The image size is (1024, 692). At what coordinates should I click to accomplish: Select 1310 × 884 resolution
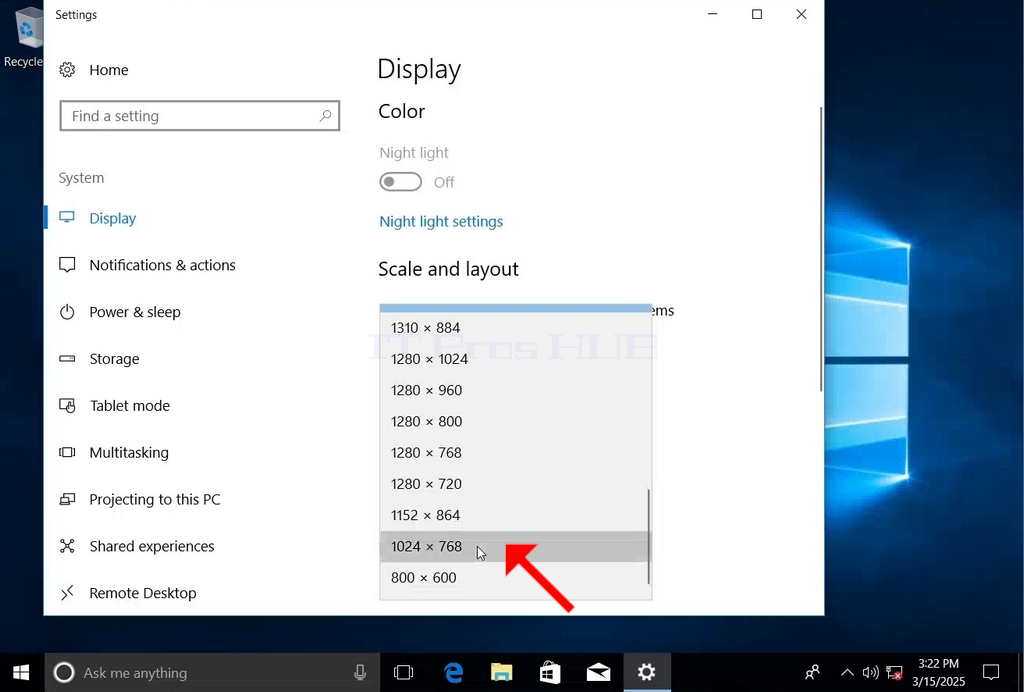pos(515,328)
